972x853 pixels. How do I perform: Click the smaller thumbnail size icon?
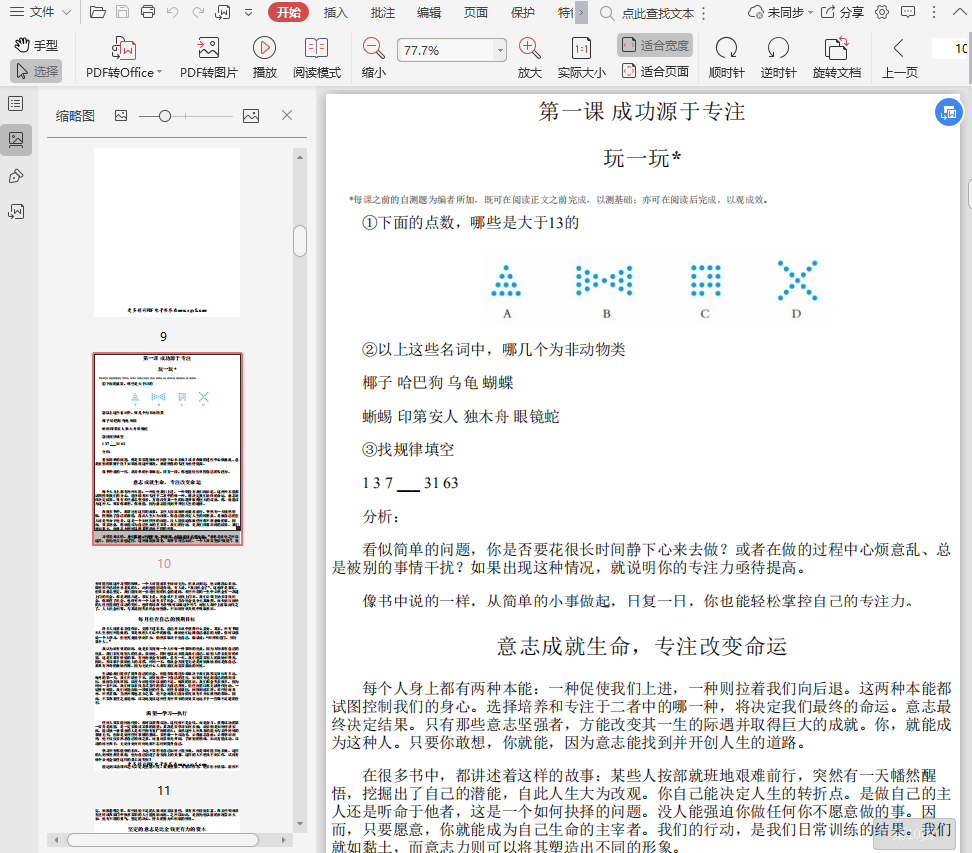(x=121, y=116)
